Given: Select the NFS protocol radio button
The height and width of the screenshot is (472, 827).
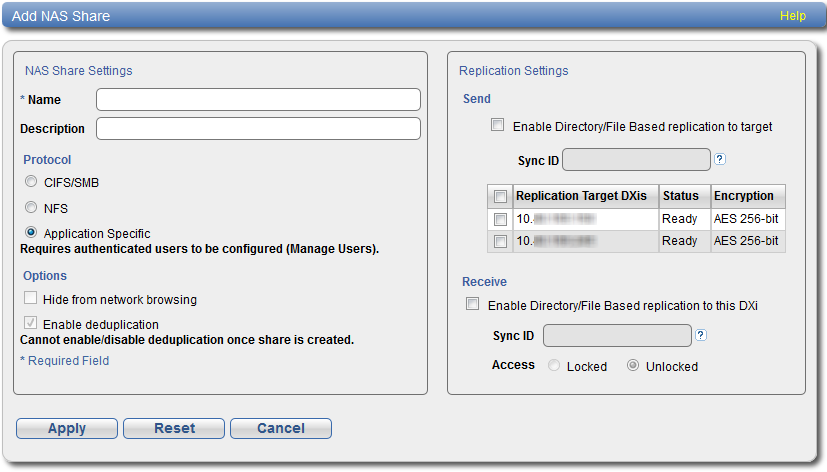Looking at the screenshot, I should tap(31, 208).
